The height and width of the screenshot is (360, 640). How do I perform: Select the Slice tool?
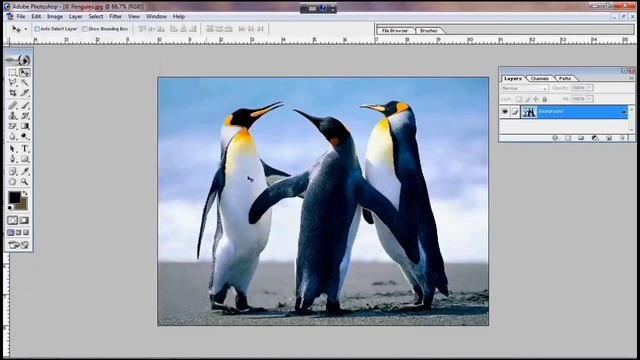tap(25, 93)
